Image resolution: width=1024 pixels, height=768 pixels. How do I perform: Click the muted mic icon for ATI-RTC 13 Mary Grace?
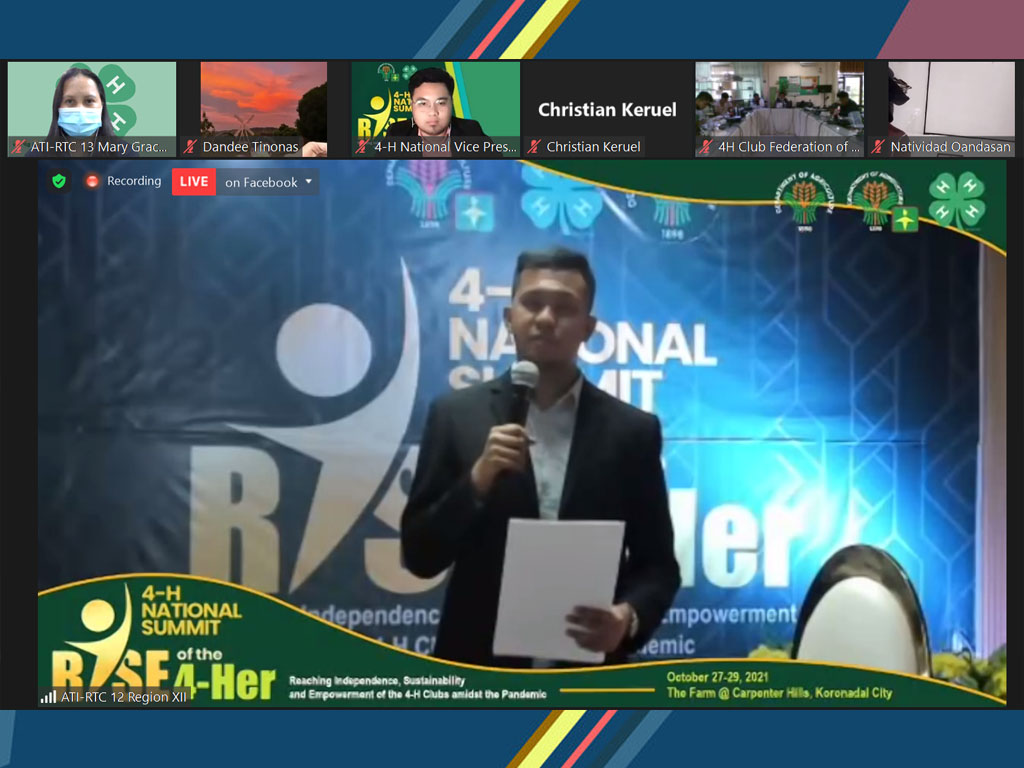[x=18, y=147]
